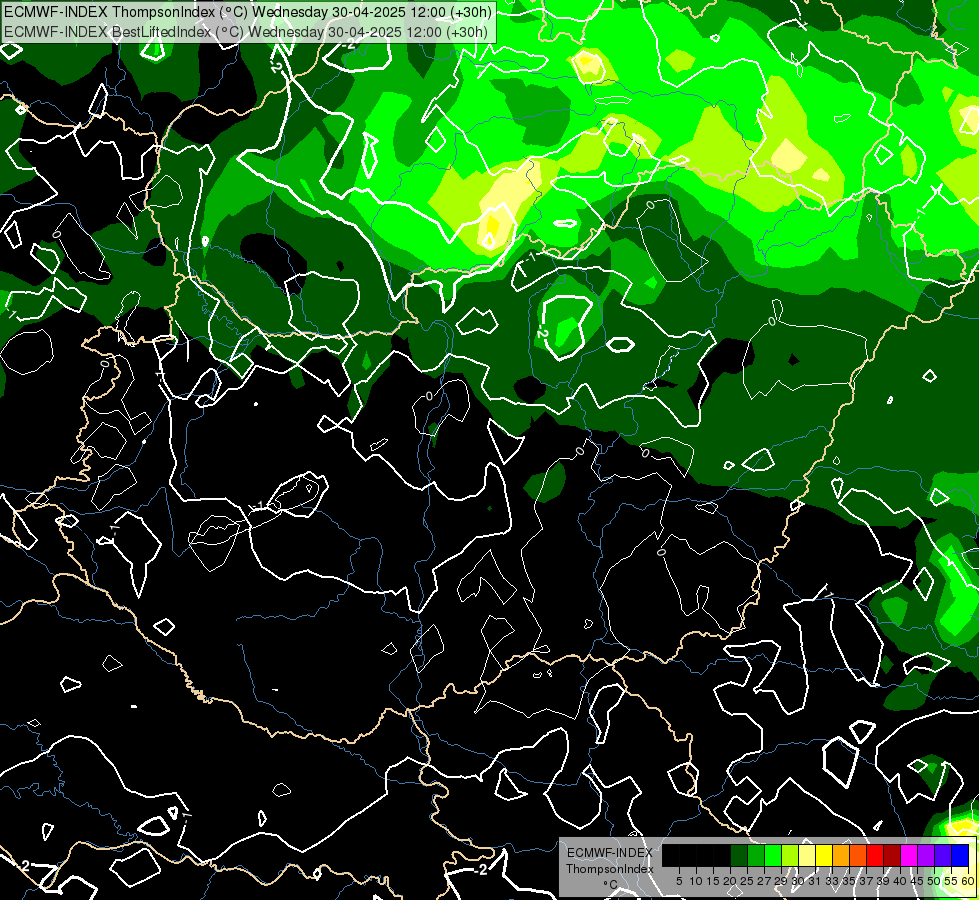Screen dimensions: 979x900
Task: Click the legend tick value '37'
Action: 866,881
